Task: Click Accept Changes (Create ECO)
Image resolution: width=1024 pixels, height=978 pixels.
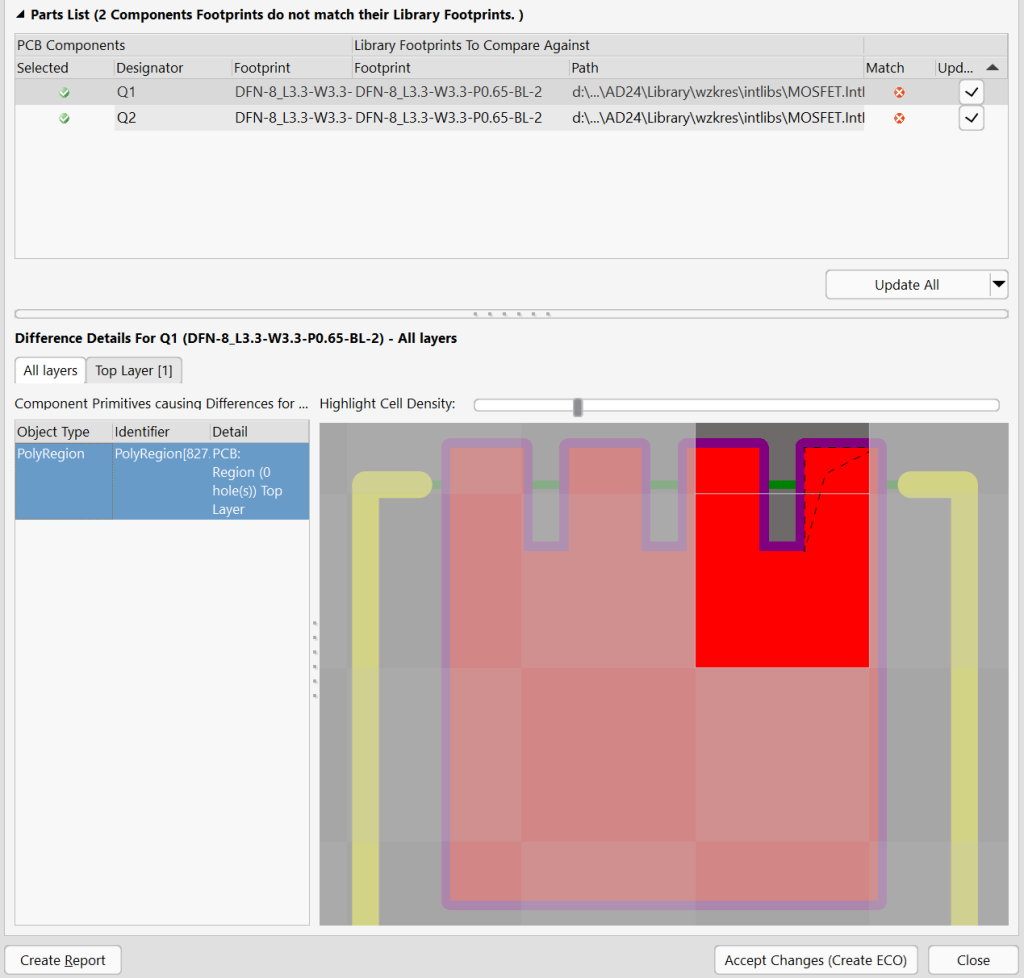Action: [x=815, y=960]
